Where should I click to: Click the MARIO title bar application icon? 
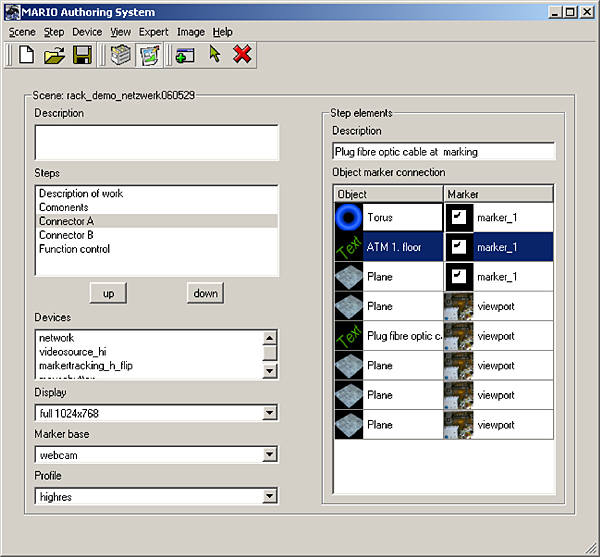pyautogui.click(x=12, y=12)
